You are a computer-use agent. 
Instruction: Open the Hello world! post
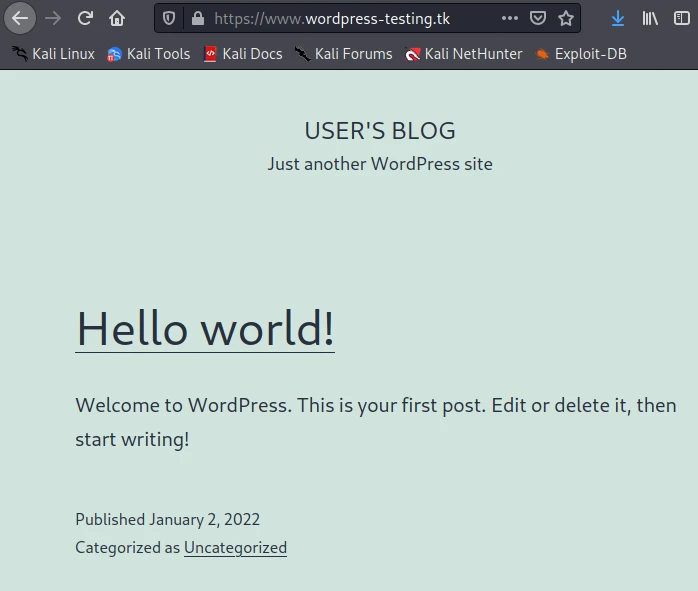205,328
